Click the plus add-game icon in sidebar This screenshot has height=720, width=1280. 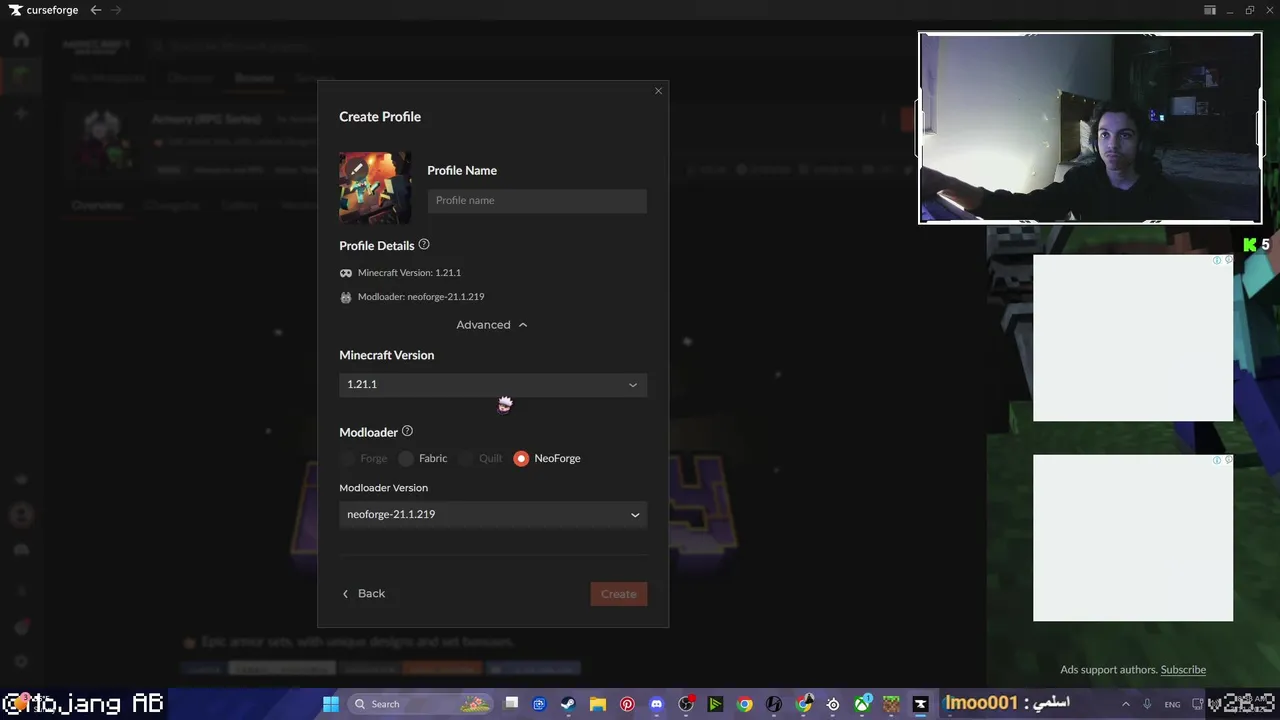[22, 114]
